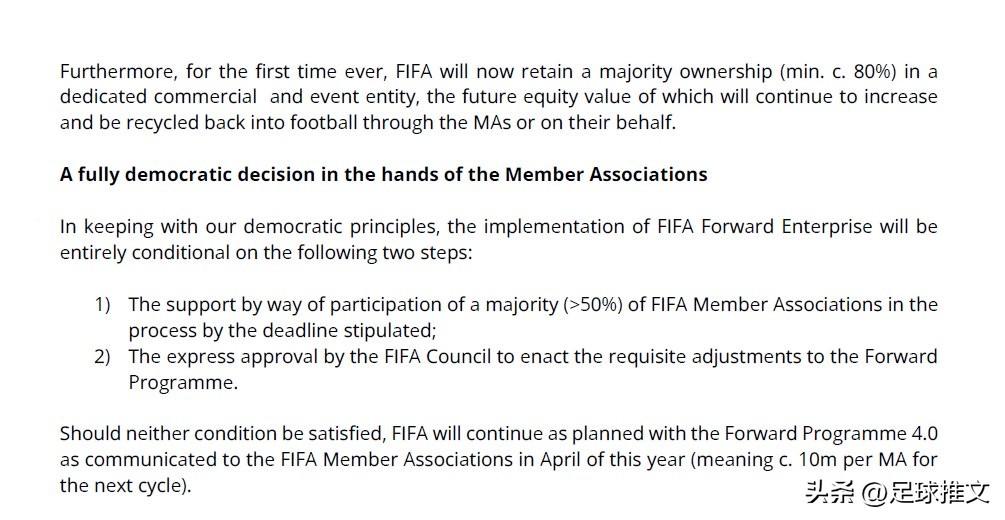Click 'dedicated commercial' phrase in first paragraph
The height and width of the screenshot is (520, 1005).
pos(158,97)
